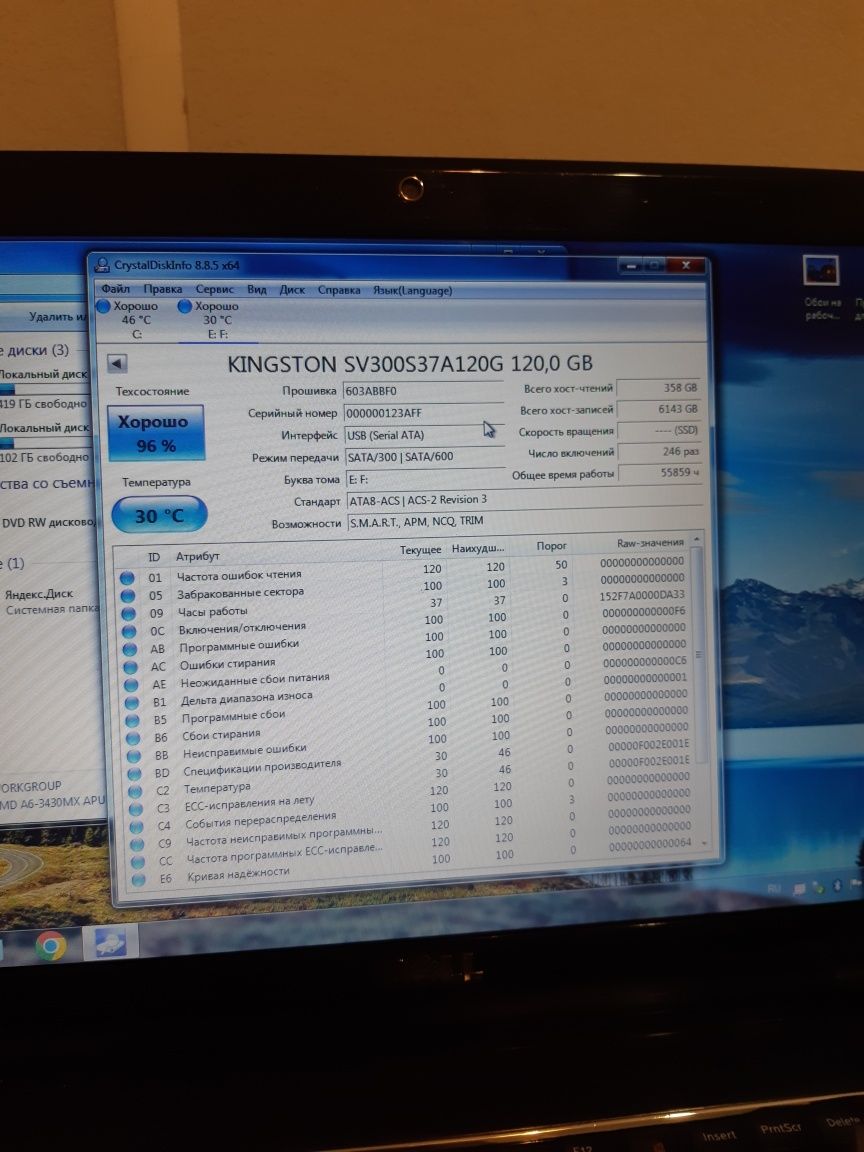Click the power-on count value 246 раз
Image resolution: width=864 pixels, height=1152 pixels.
659,452
